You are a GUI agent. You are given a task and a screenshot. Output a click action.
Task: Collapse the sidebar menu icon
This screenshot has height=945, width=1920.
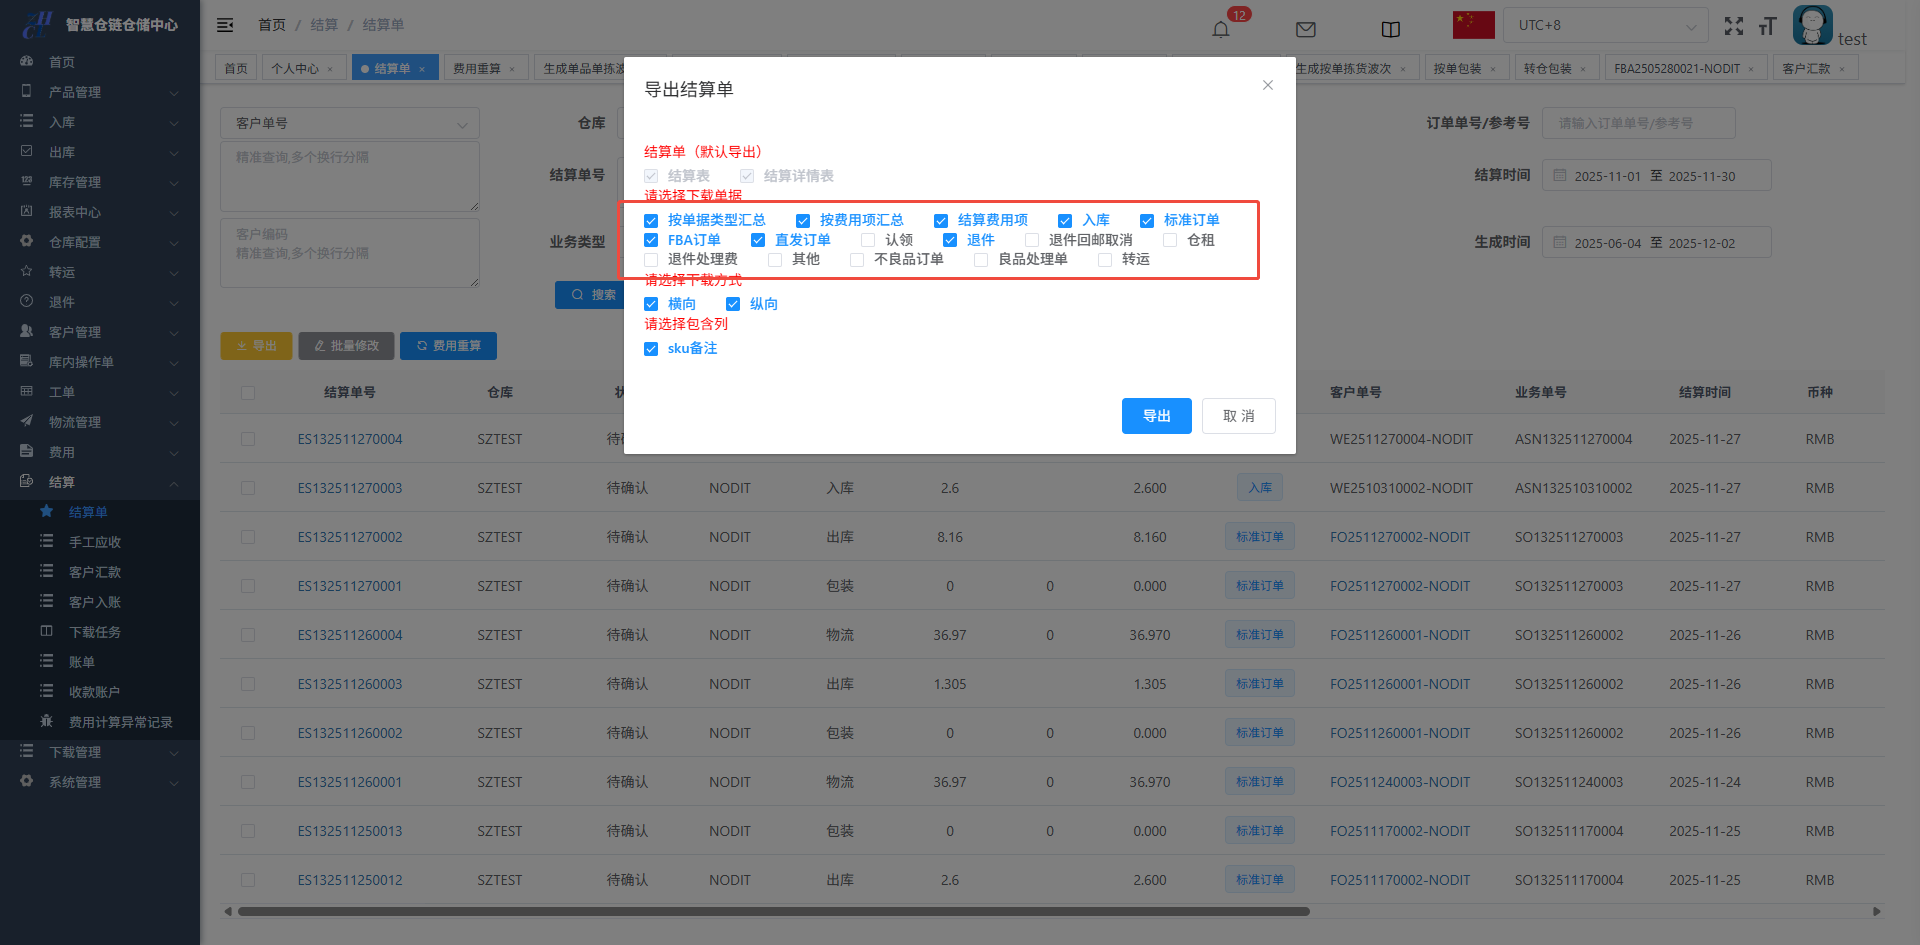225,25
